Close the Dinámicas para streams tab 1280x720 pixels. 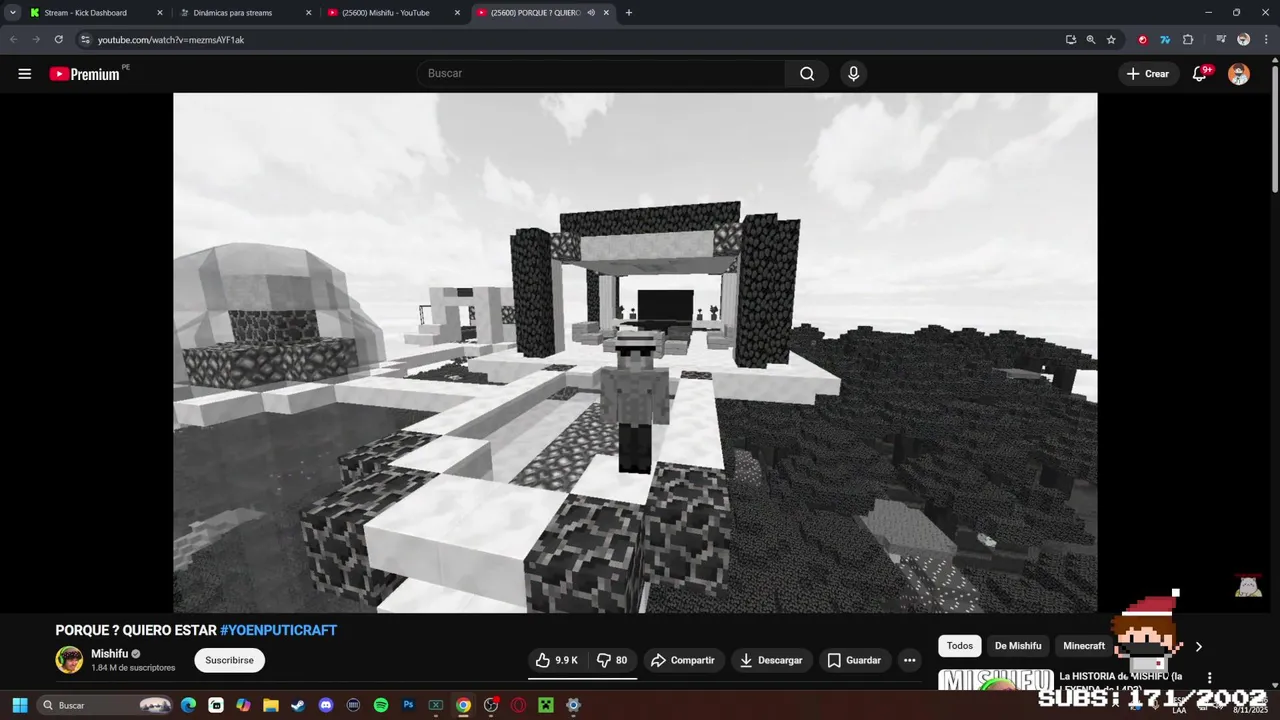coord(308,13)
